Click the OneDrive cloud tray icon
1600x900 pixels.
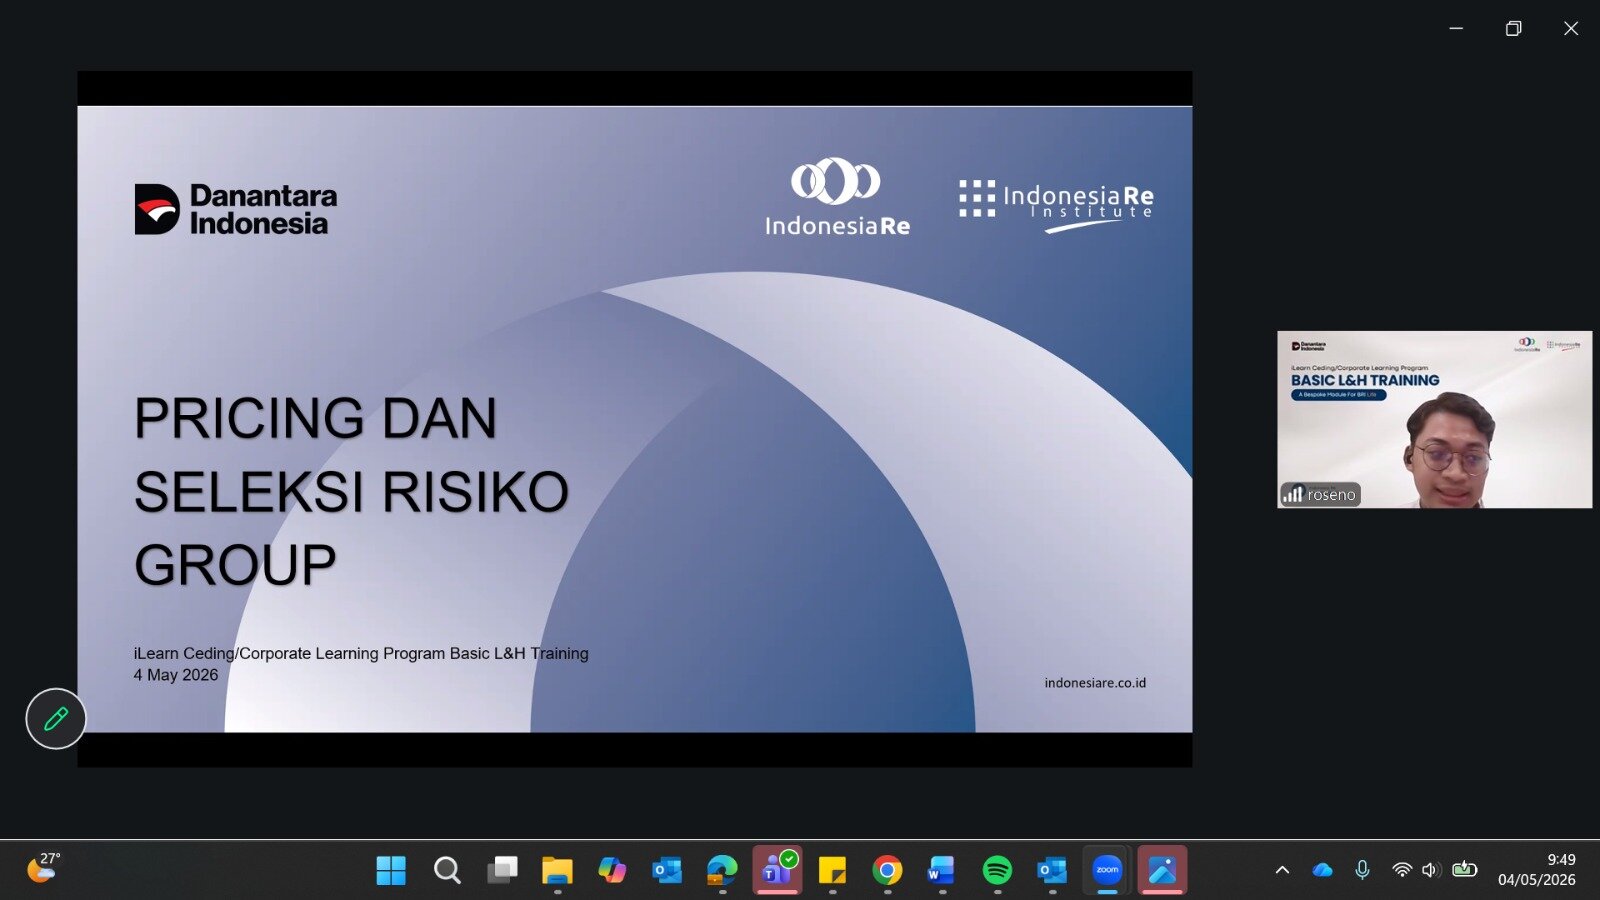point(1322,870)
